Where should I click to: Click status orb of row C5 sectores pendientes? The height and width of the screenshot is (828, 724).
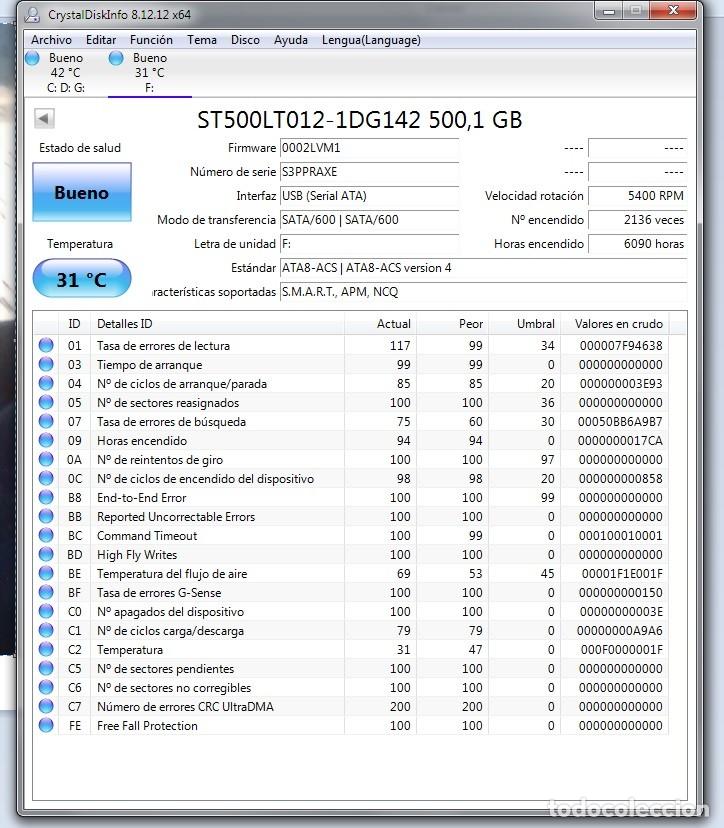[x=46, y=669]
